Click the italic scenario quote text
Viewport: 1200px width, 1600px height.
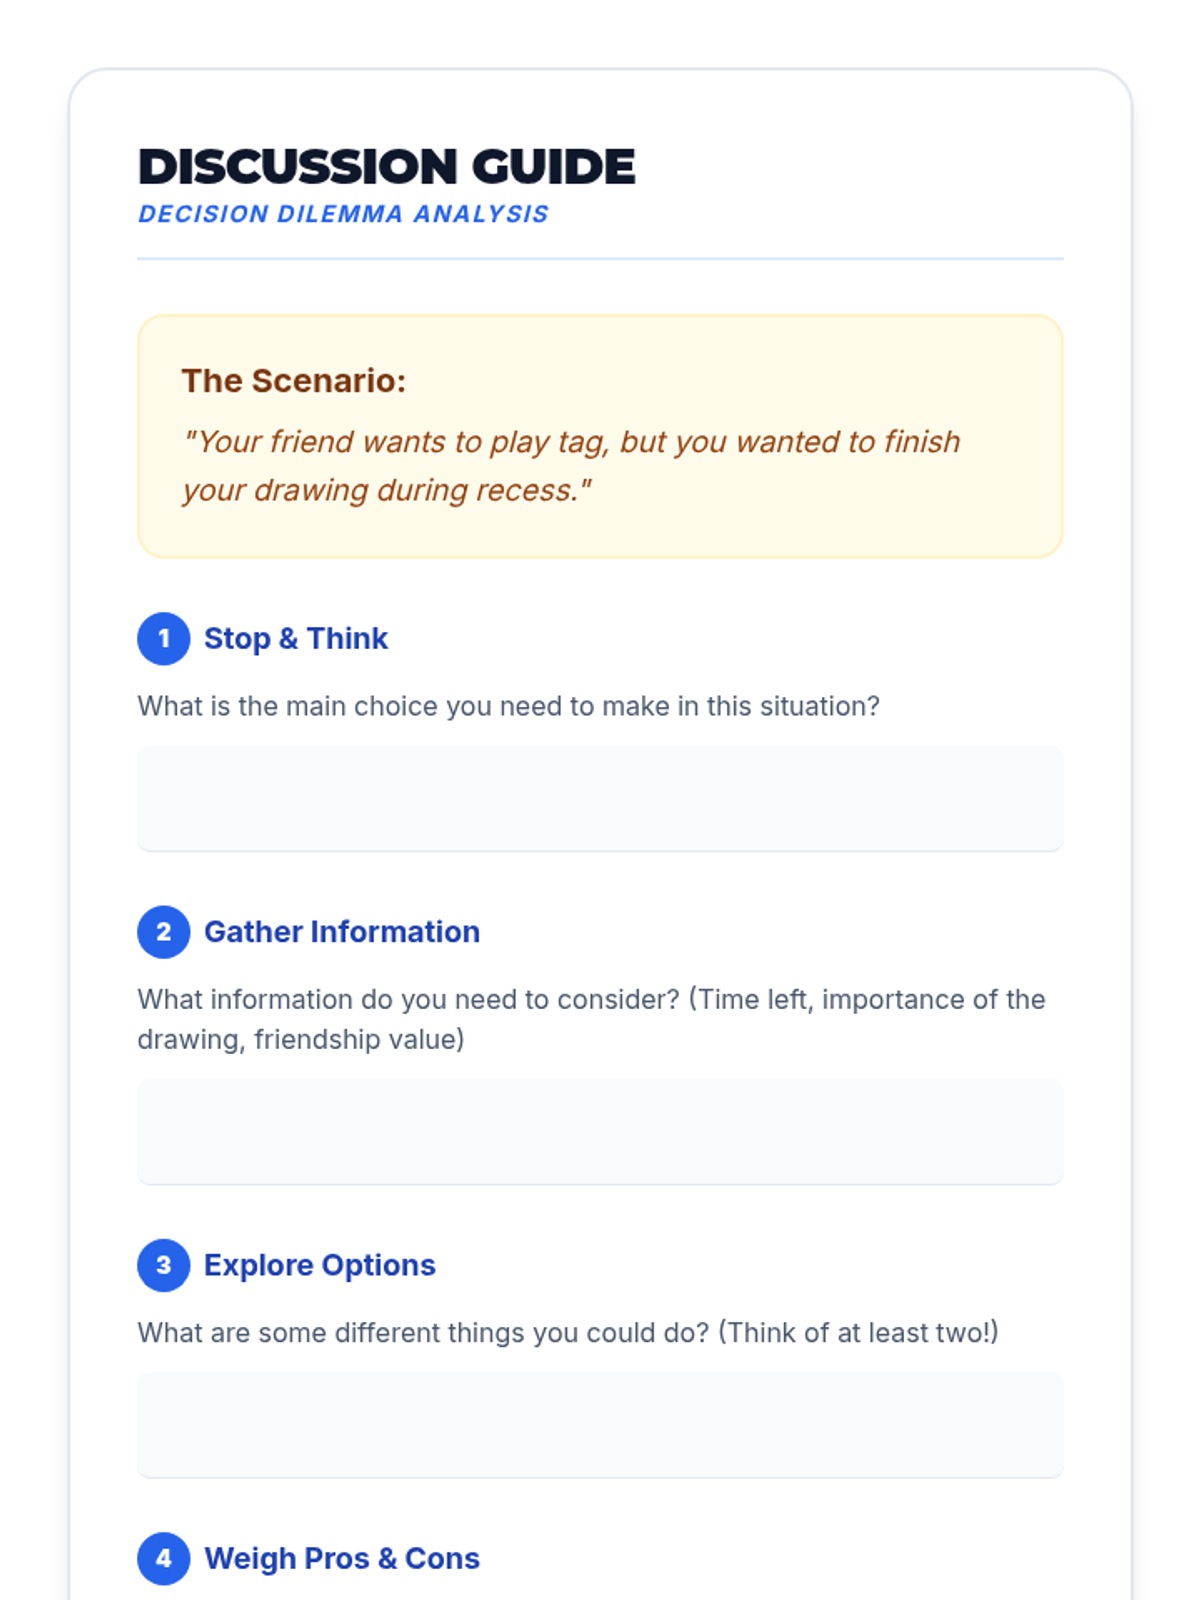(x=571, y=466)
